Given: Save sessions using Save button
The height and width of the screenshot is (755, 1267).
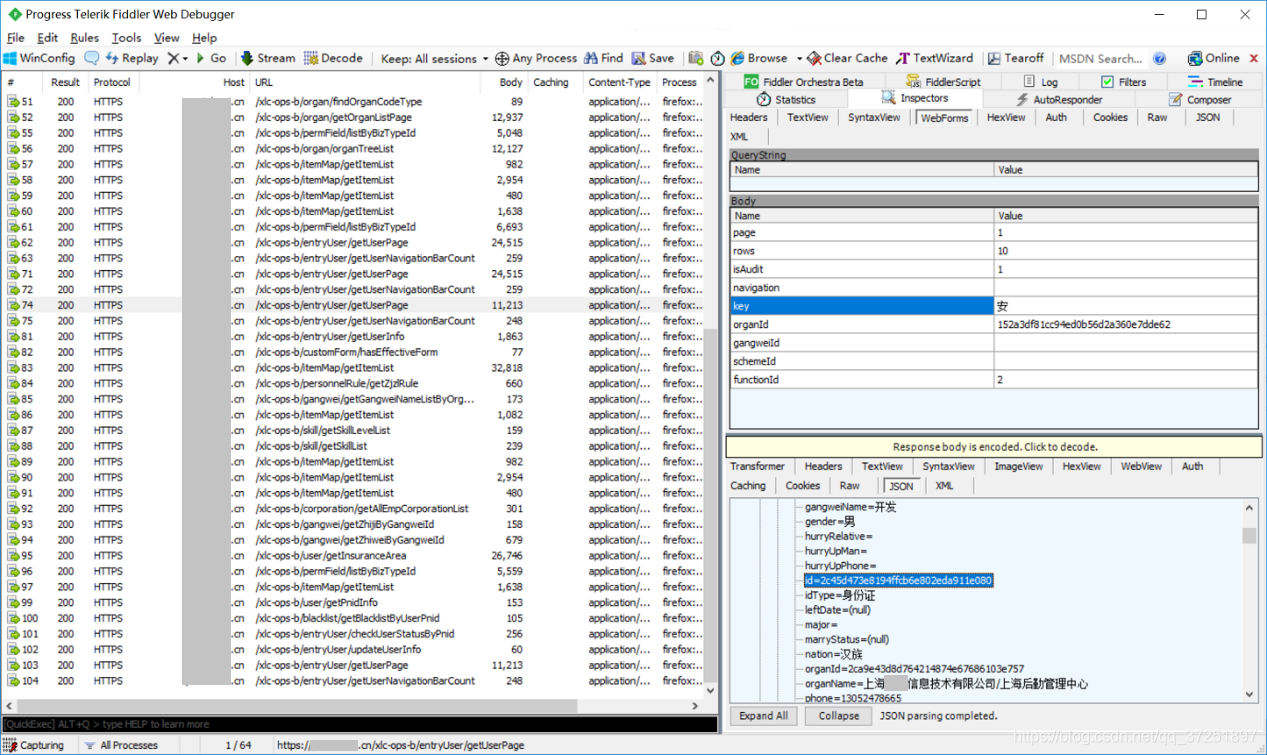Looking at the screenshot, I should [652, 58].
